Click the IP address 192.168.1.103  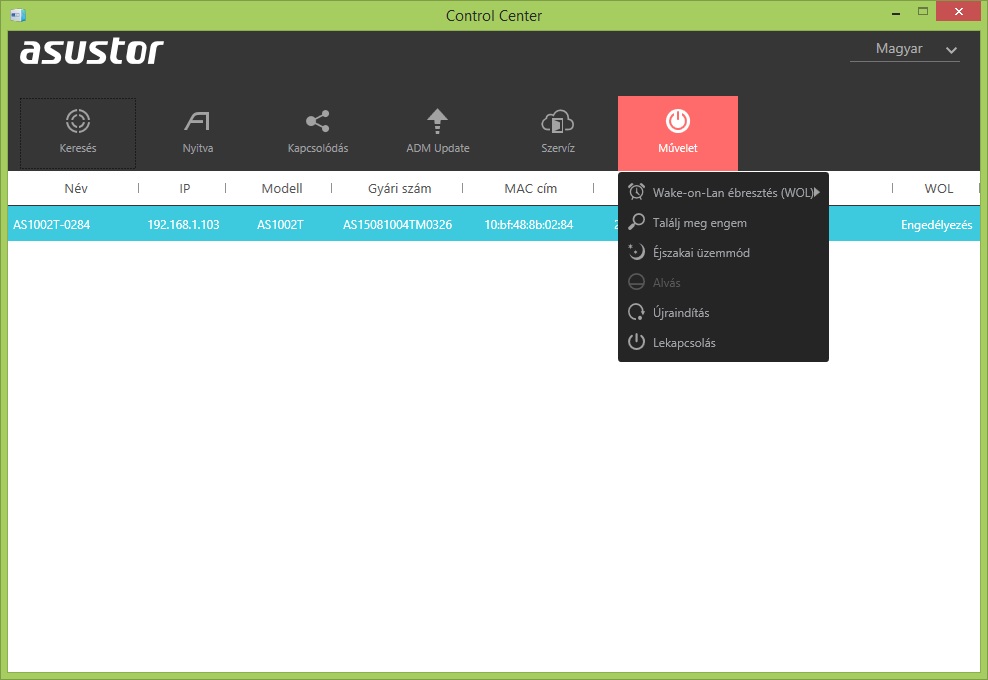click(183, 224)
